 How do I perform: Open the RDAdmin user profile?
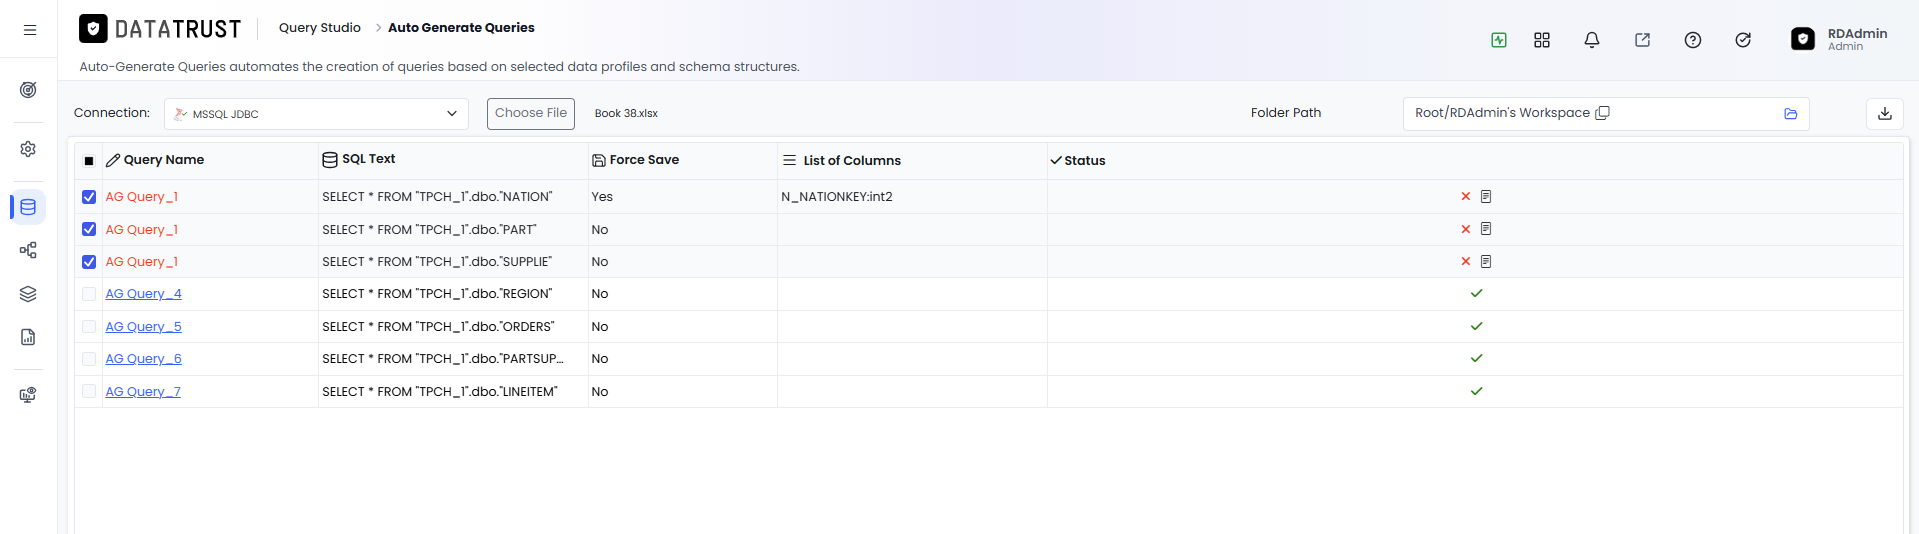click(x=1840, y=39)
